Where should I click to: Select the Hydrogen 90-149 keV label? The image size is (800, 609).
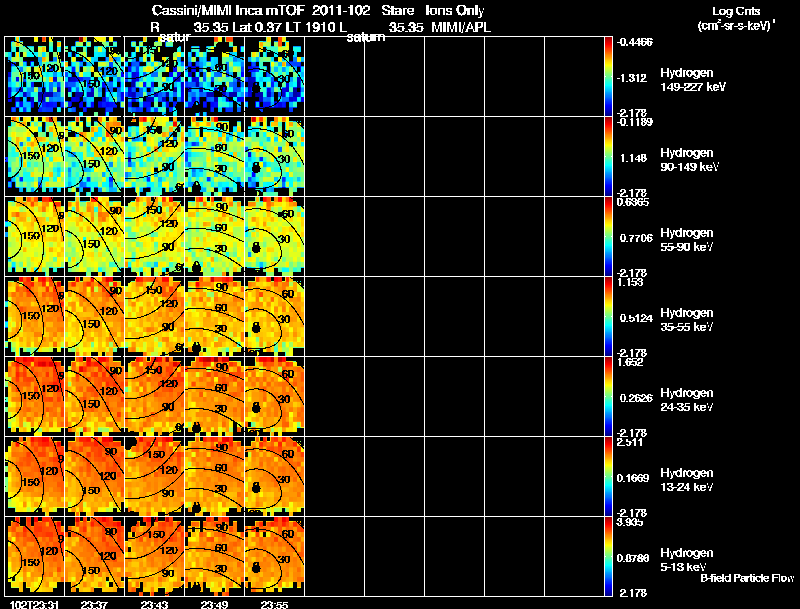(x=689, y=160)
